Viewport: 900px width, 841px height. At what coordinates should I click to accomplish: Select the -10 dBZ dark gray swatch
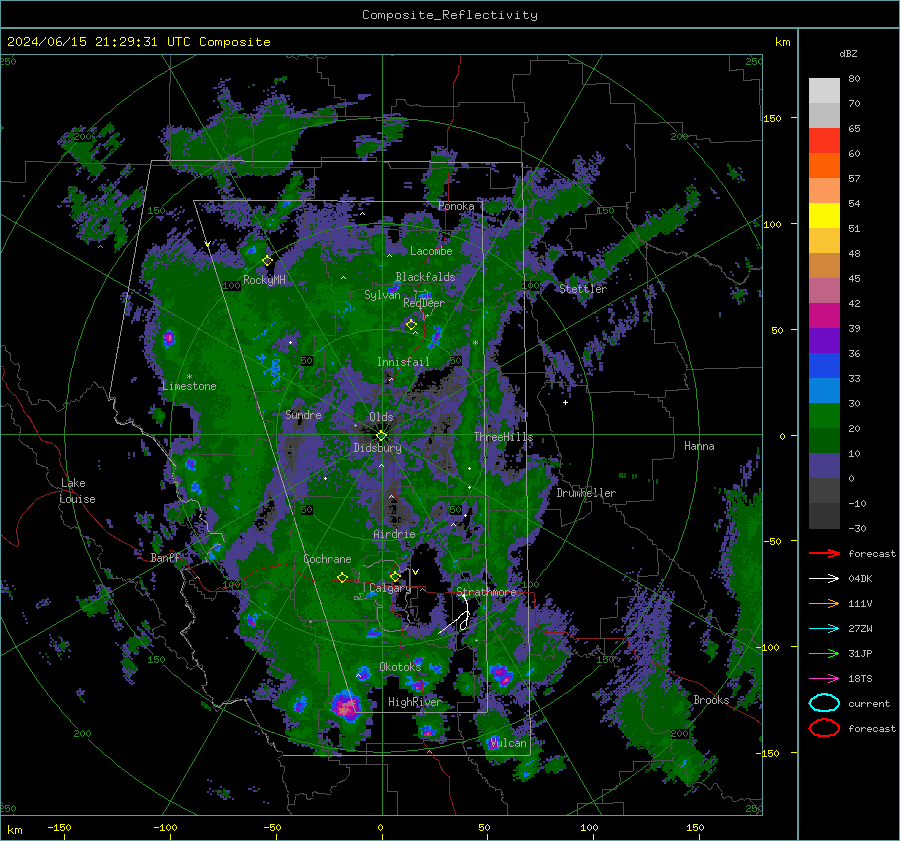[x=824, y=516]
